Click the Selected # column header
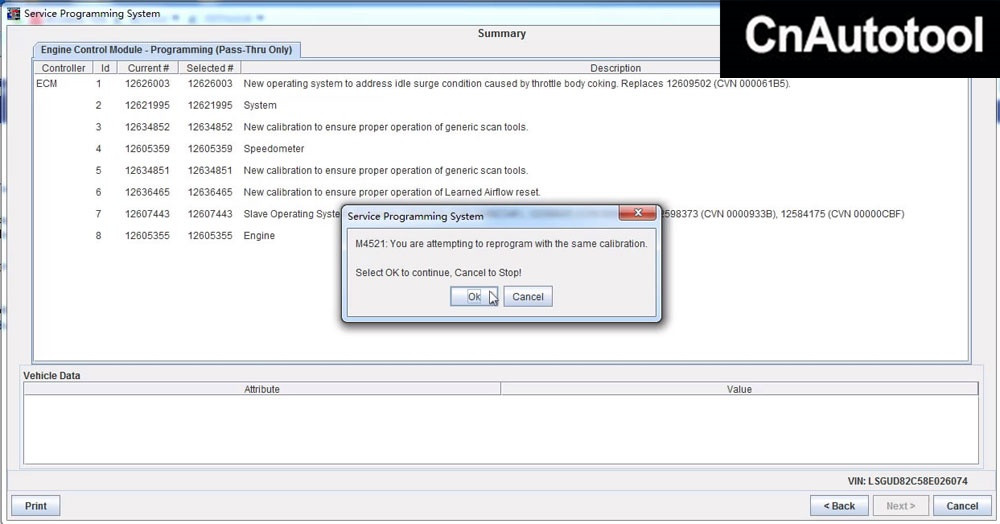The height and width of the screenshot is (524, 1000). [x=210, y=68]
